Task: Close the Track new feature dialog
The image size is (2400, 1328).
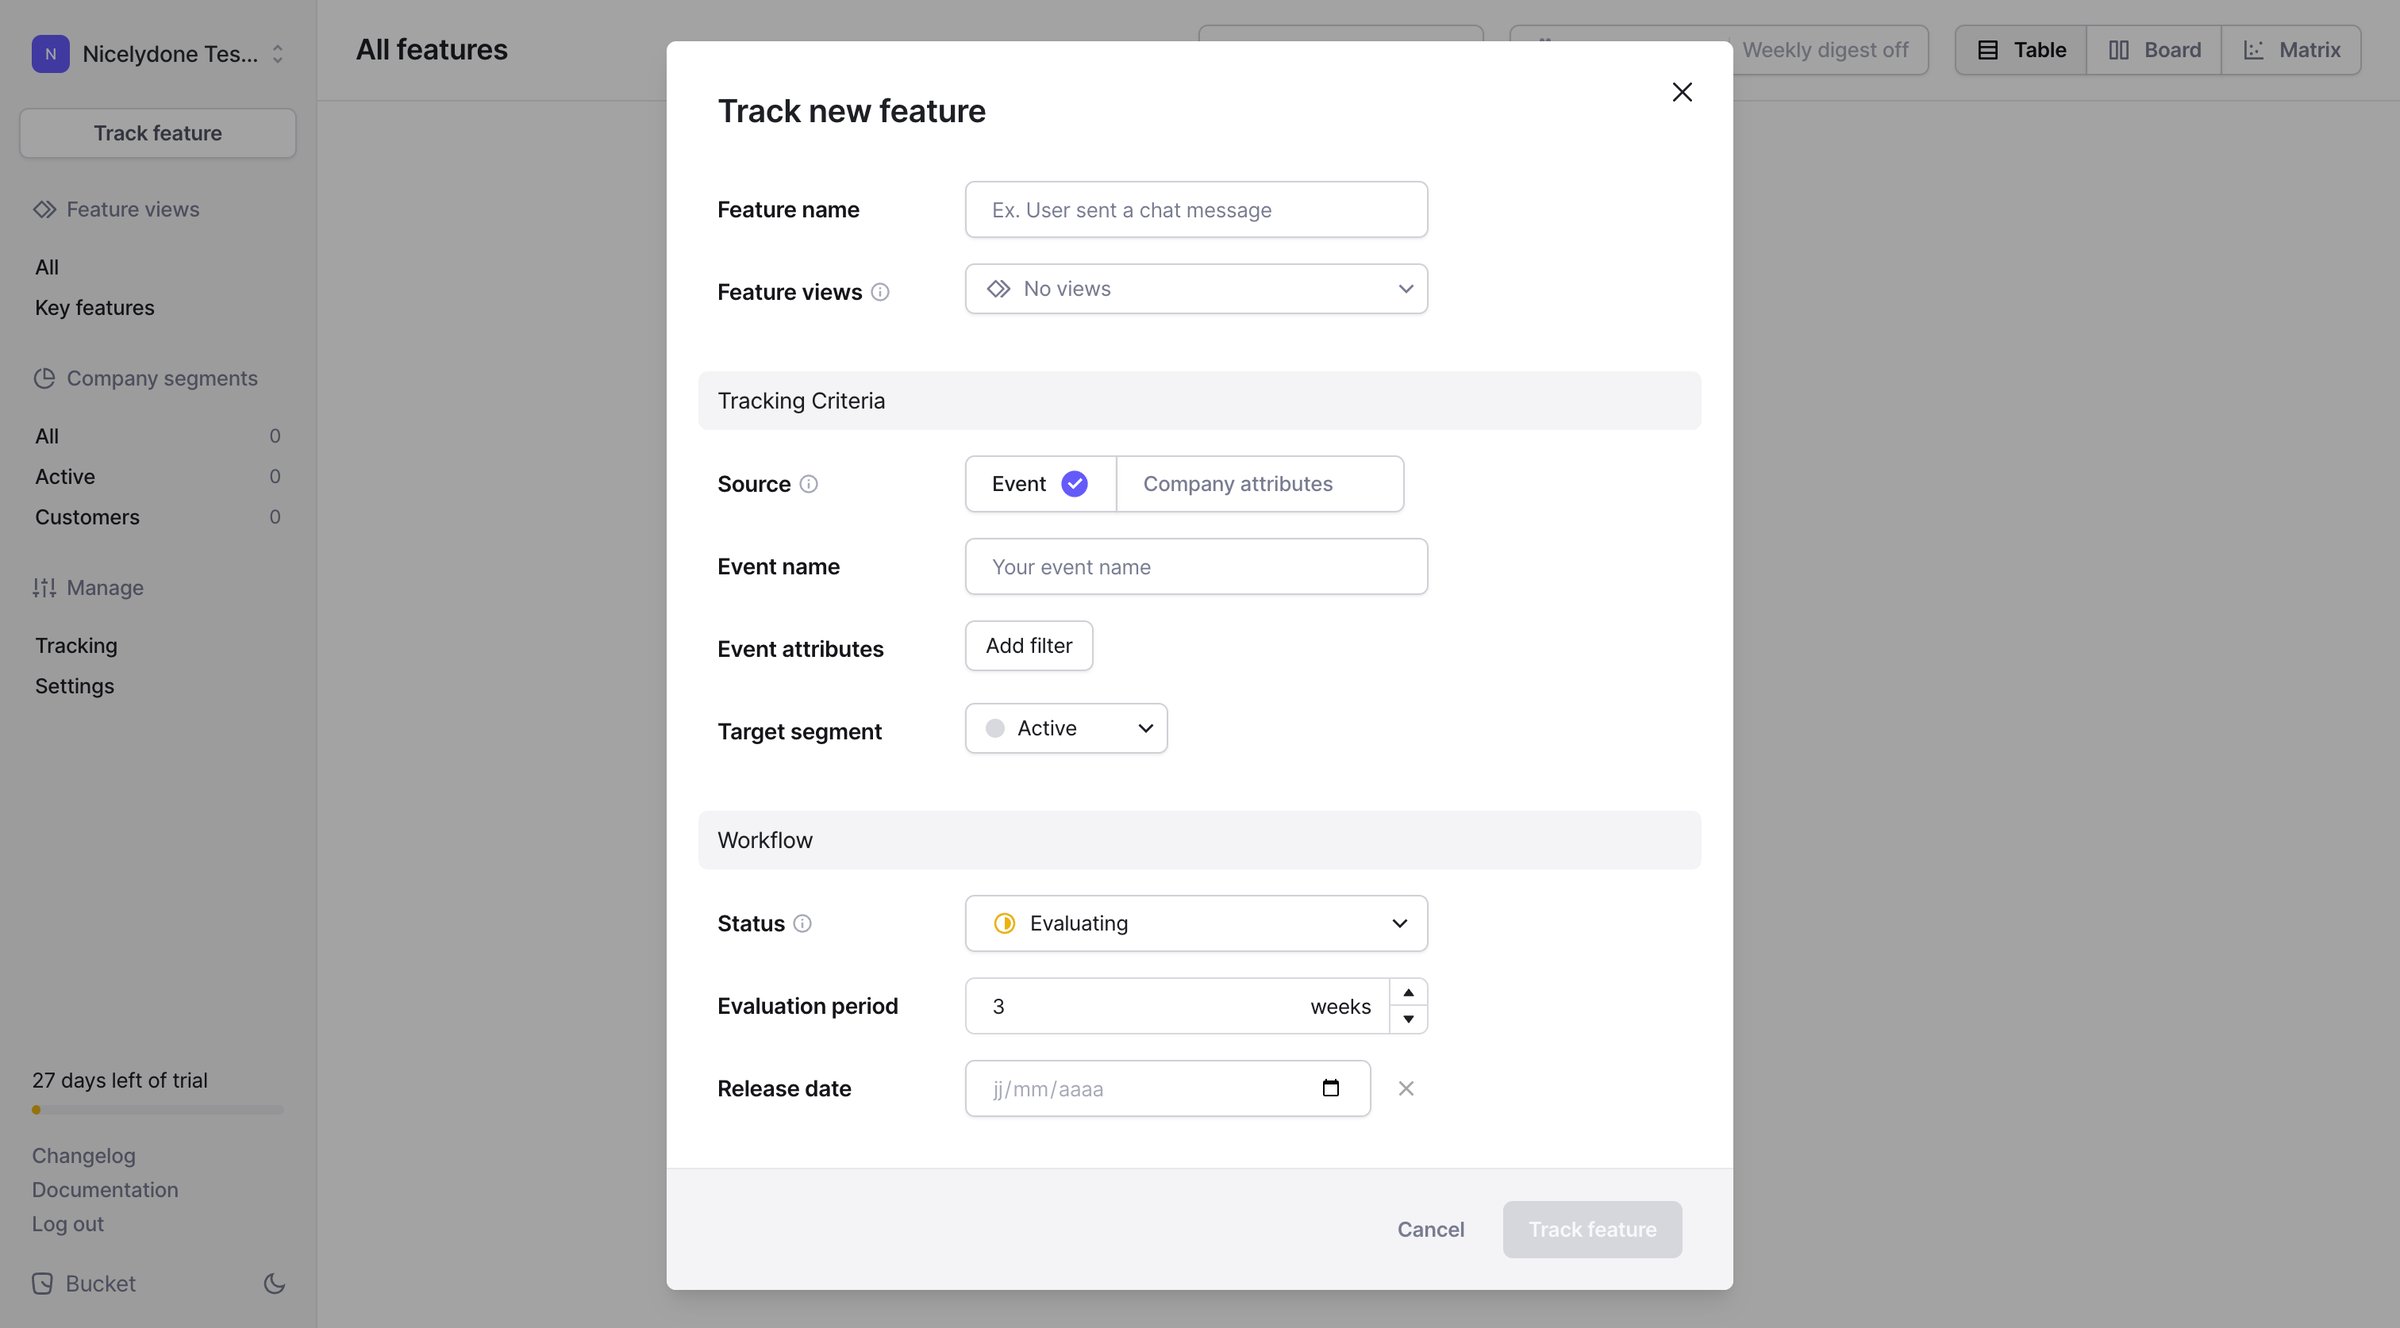Action: [x=1682, y=92]
